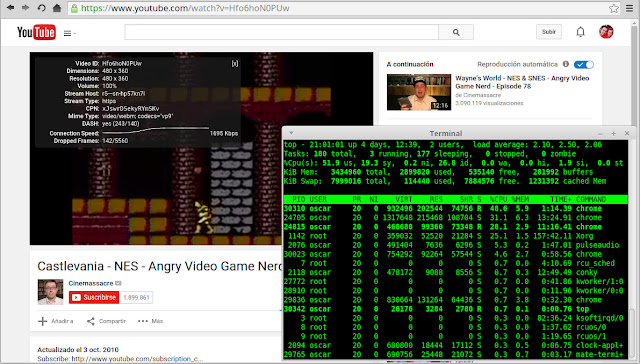
Task: Click ksoftirqd/0 process row
Action: [x=456, y=318]
